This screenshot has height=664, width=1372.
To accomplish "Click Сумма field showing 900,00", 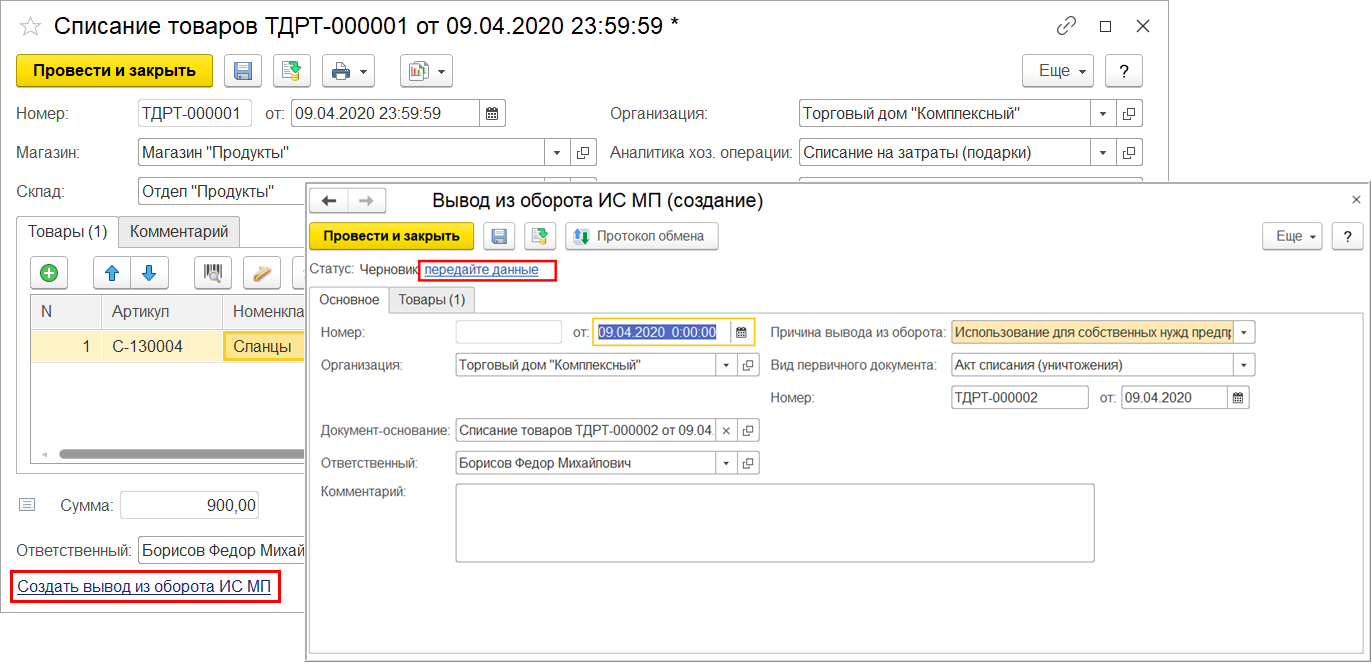I will coord(189,505).
